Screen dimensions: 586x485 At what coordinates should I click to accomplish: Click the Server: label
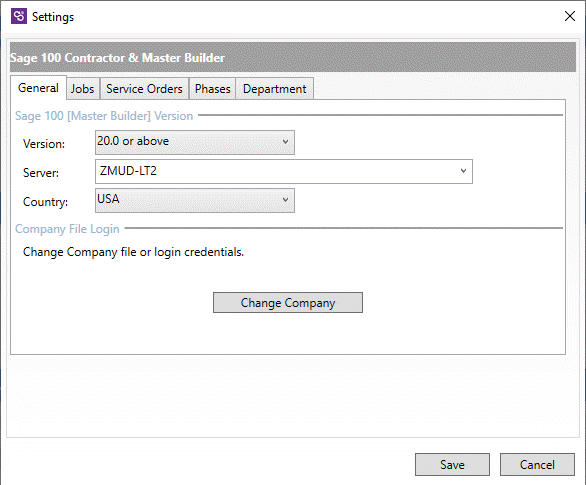tap(41, 173)
